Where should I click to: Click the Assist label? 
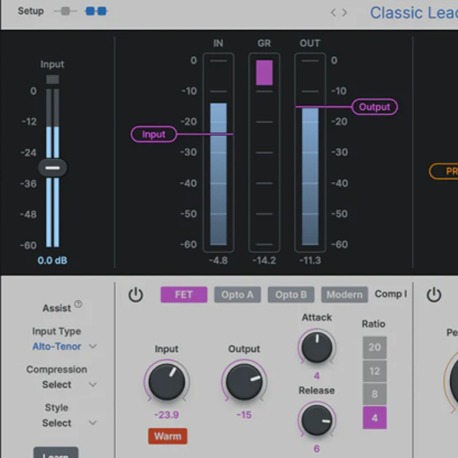(57, 308)
